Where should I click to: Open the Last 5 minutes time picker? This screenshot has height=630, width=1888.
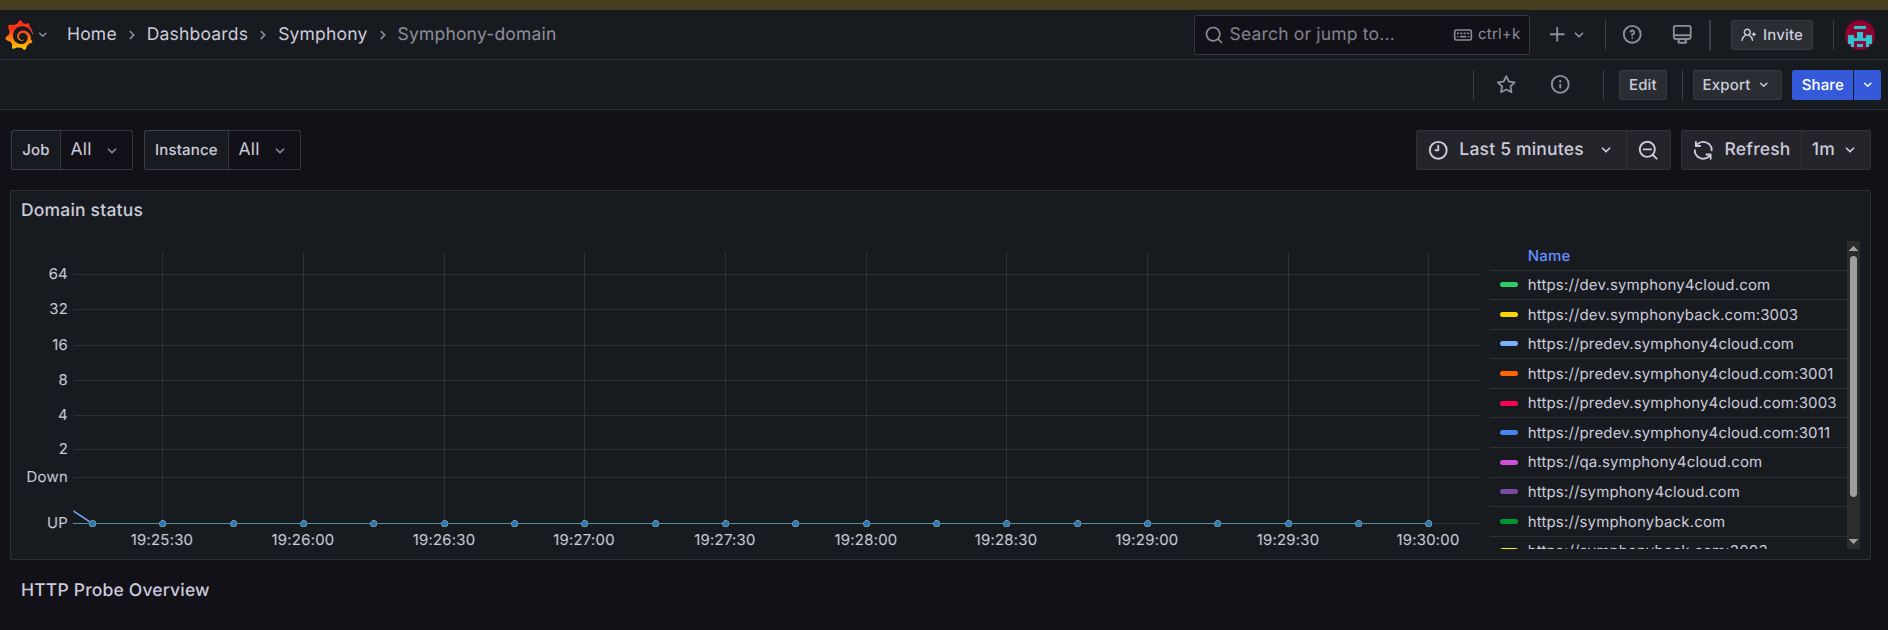click(1520, 150)
